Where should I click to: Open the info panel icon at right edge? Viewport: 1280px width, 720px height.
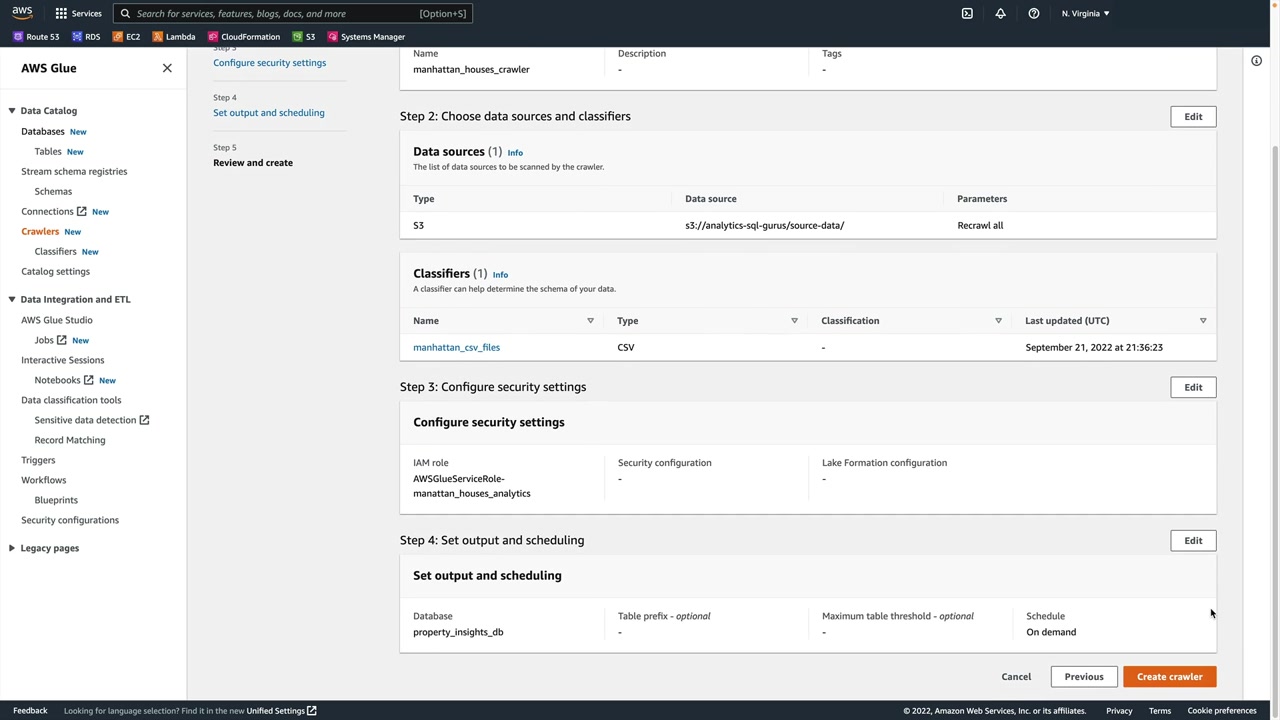(1256, 61)
